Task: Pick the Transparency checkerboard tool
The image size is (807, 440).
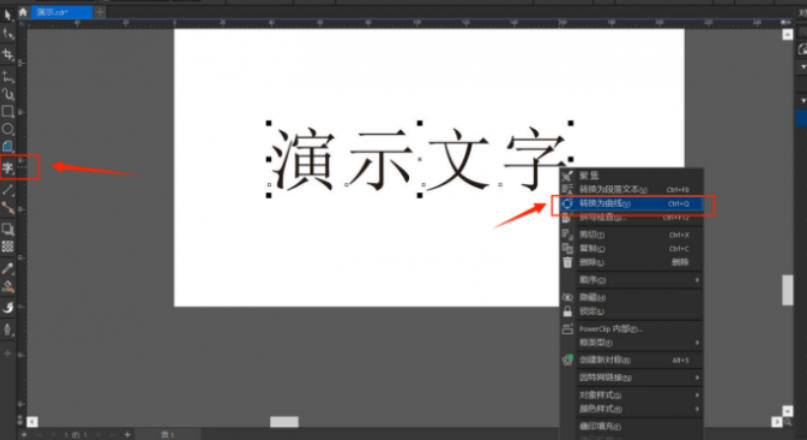Action: (8, 245)
